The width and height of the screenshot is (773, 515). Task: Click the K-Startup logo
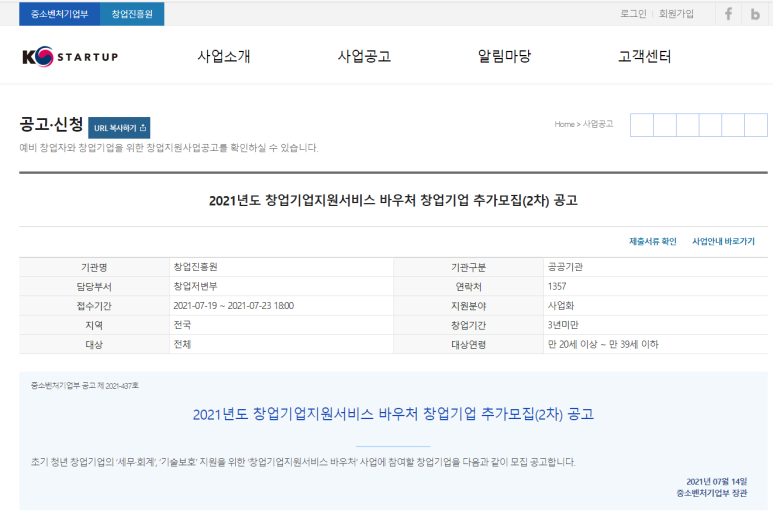pos(70,57)
